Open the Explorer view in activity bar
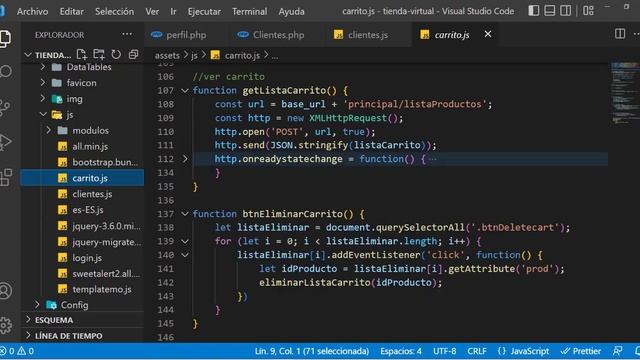Screen dimensions: 640x360 pos(5,38)
